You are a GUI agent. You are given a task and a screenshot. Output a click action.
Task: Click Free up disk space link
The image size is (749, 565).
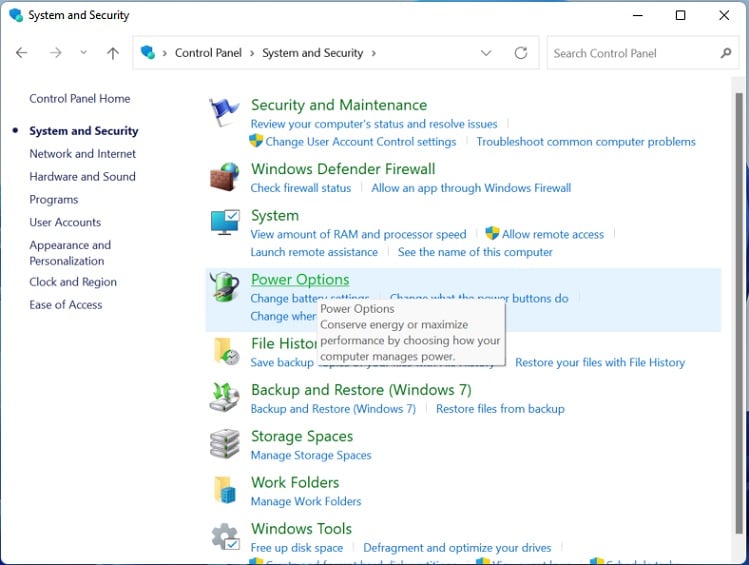pos(297,548)
